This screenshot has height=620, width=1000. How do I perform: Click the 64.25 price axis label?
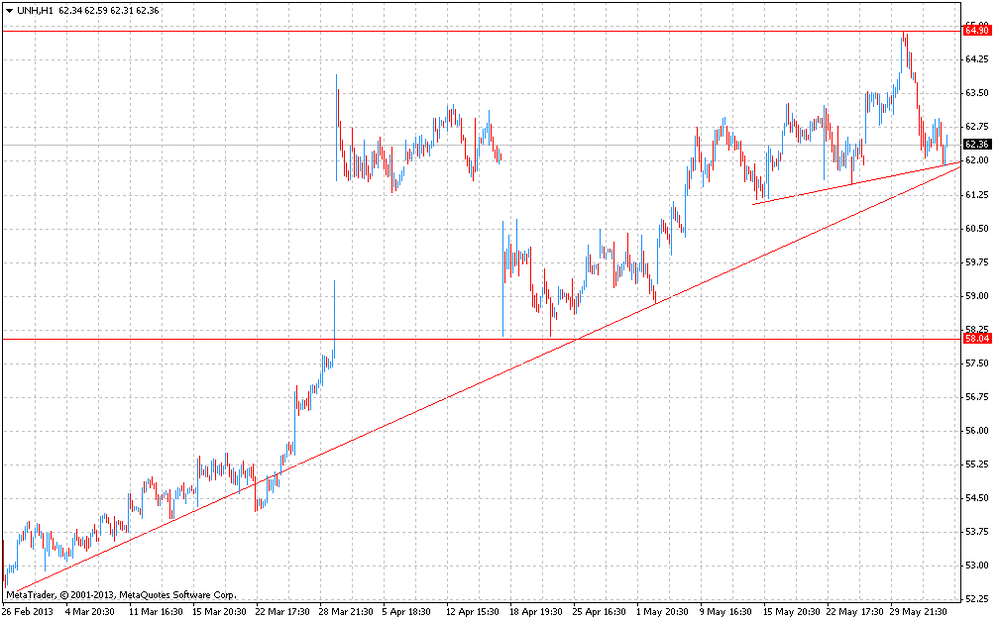(x=976, y=59)
